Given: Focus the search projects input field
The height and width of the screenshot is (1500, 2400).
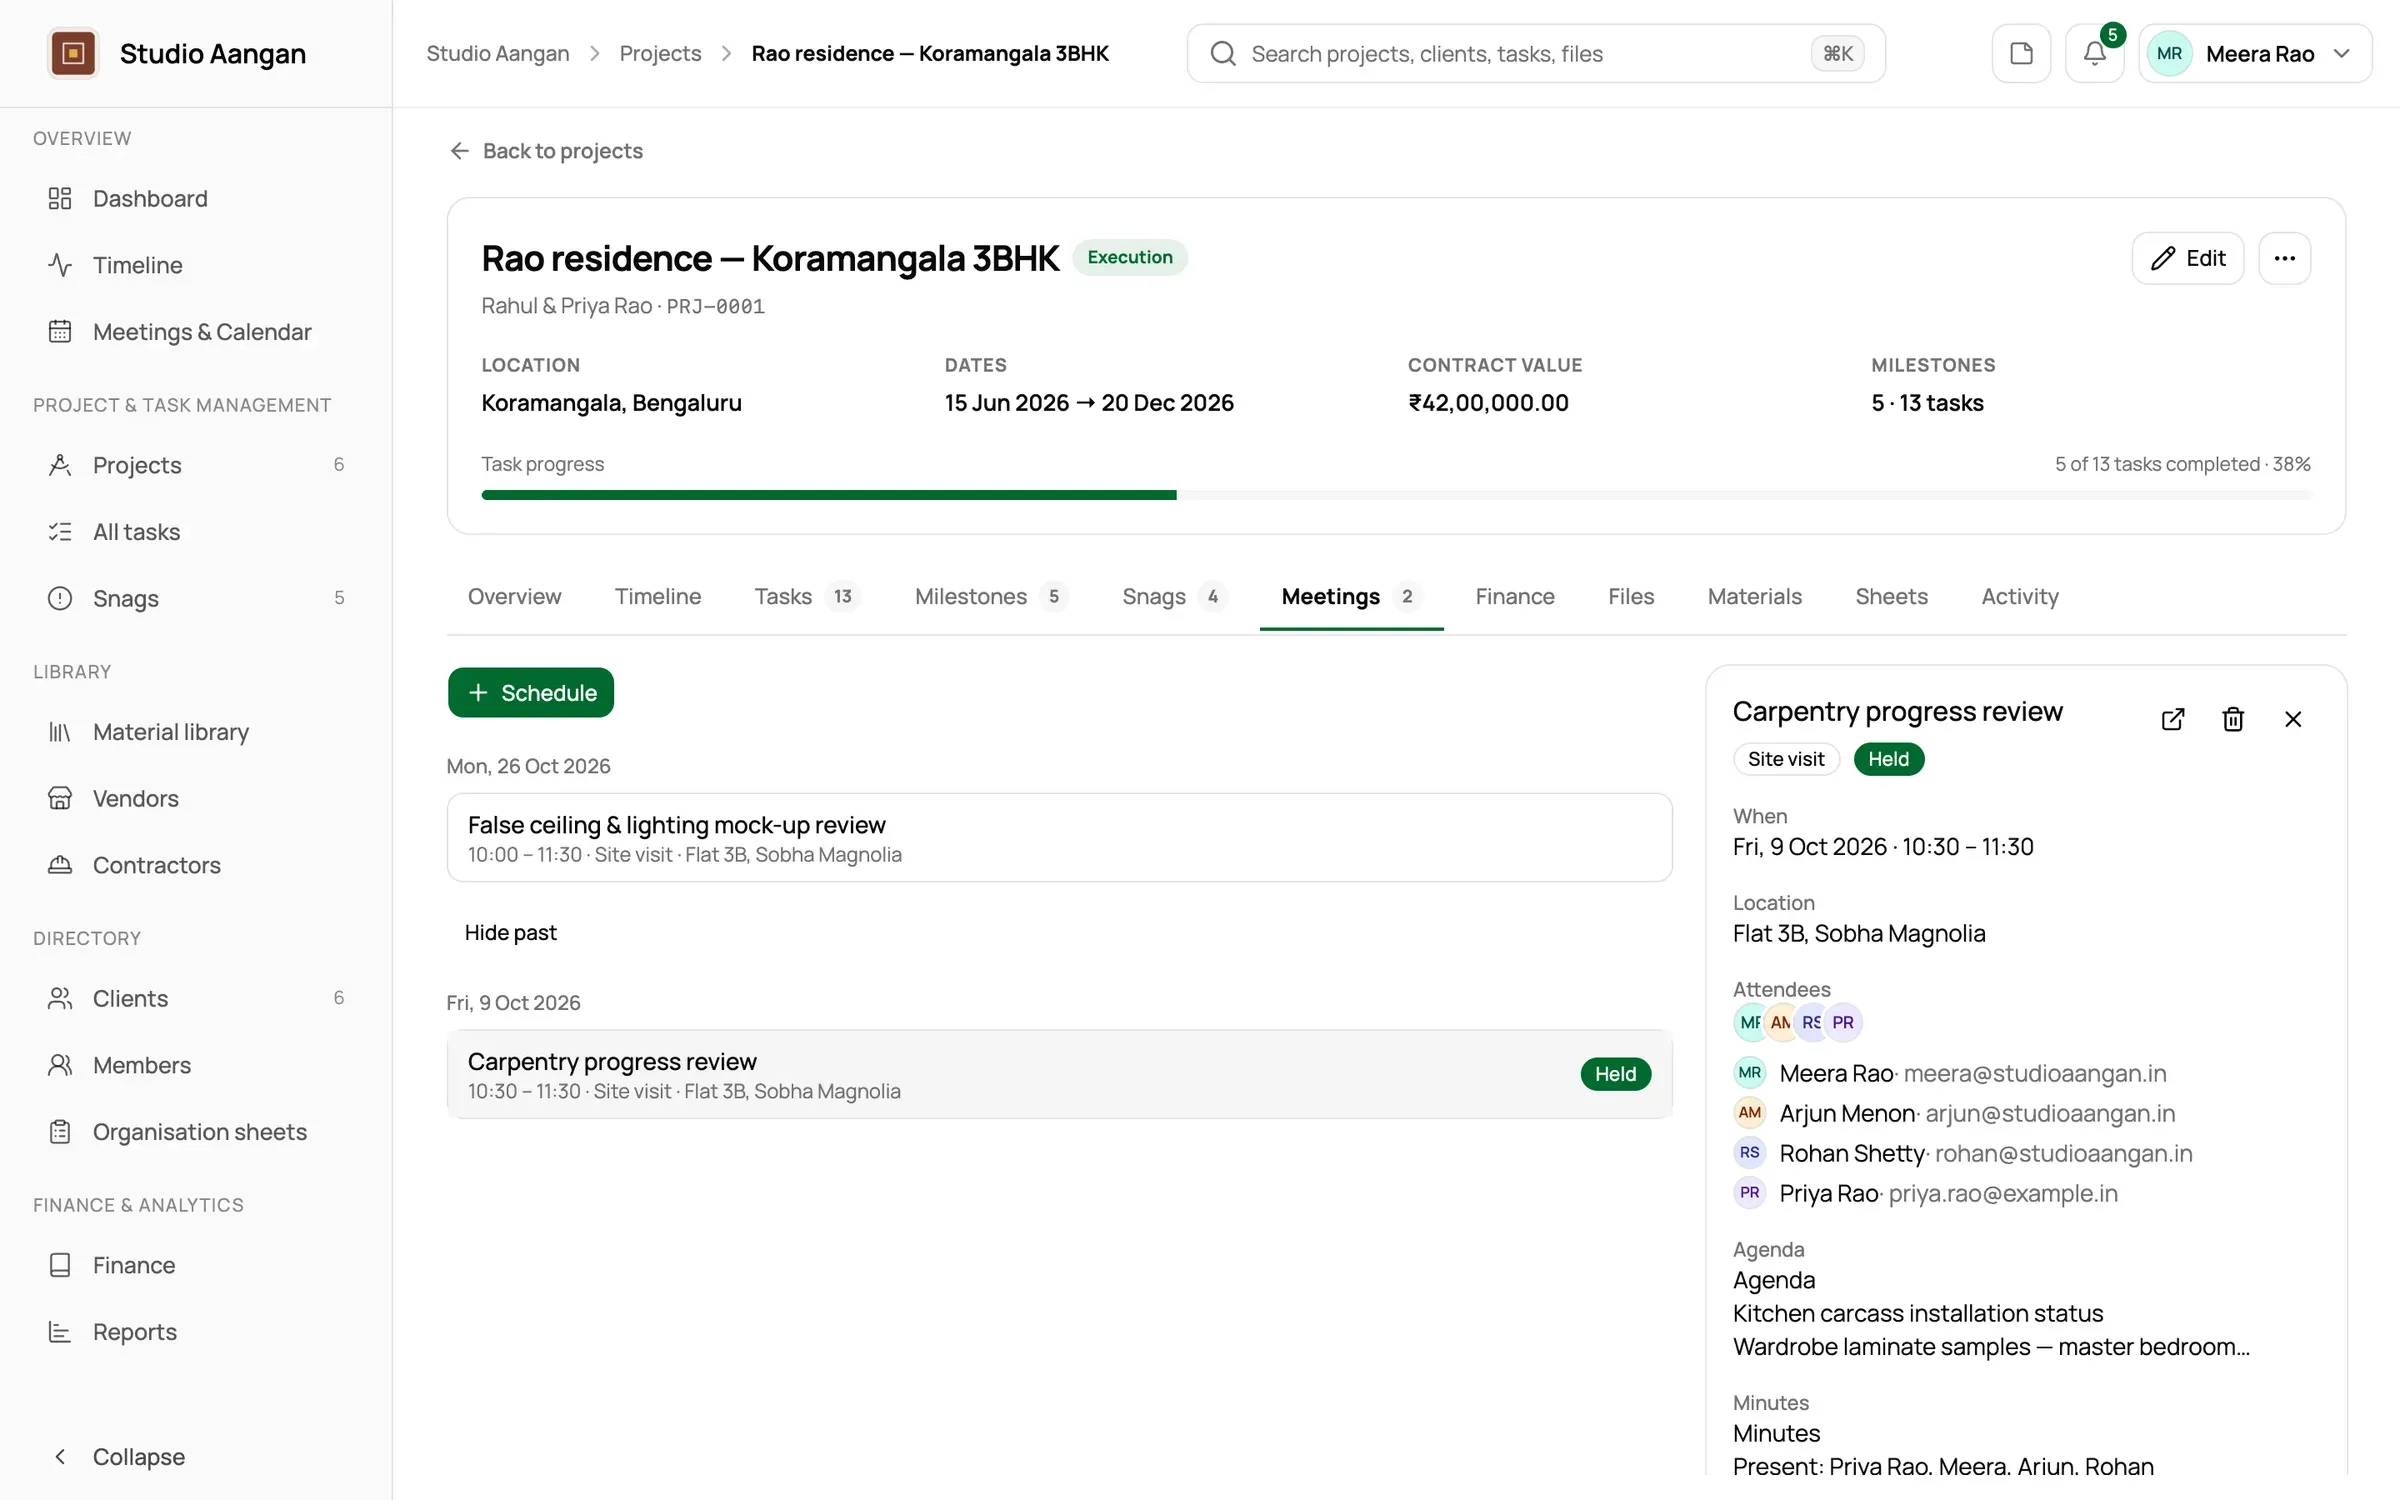Looking at the screenshot, I should 1536,53.
